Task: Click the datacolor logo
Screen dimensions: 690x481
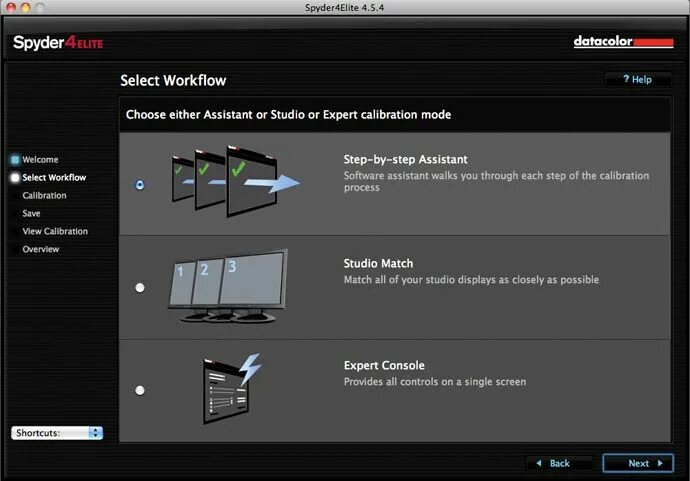Action: [623, 41]
